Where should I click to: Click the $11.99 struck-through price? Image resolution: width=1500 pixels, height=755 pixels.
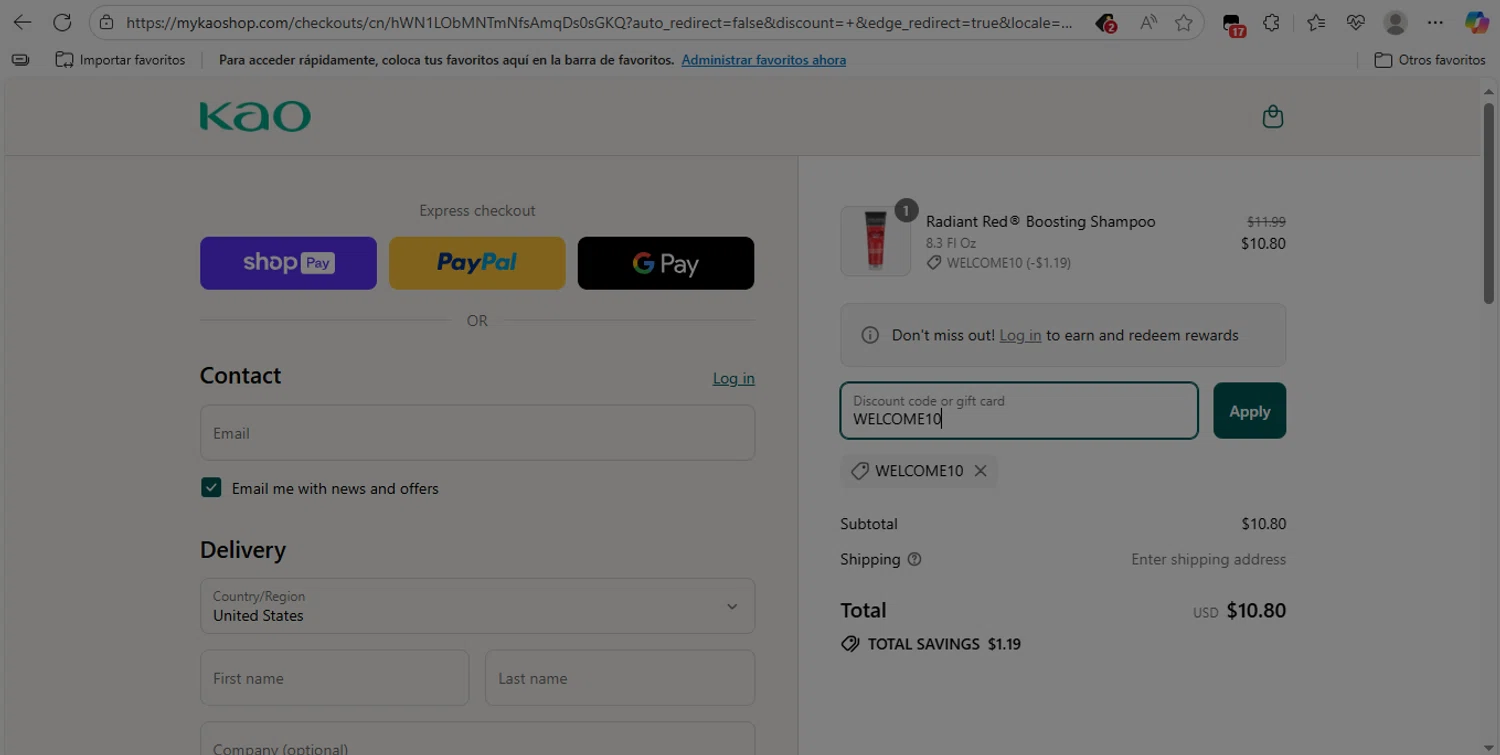1266,222
